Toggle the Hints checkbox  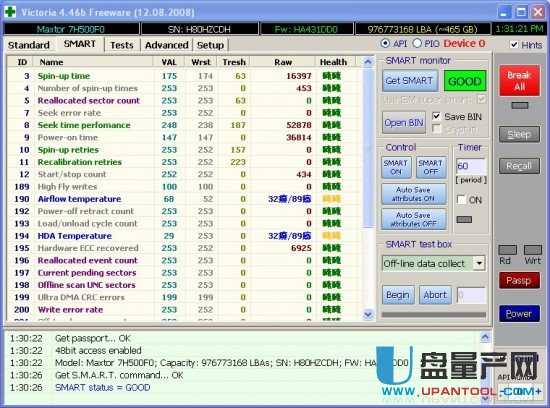514,45
